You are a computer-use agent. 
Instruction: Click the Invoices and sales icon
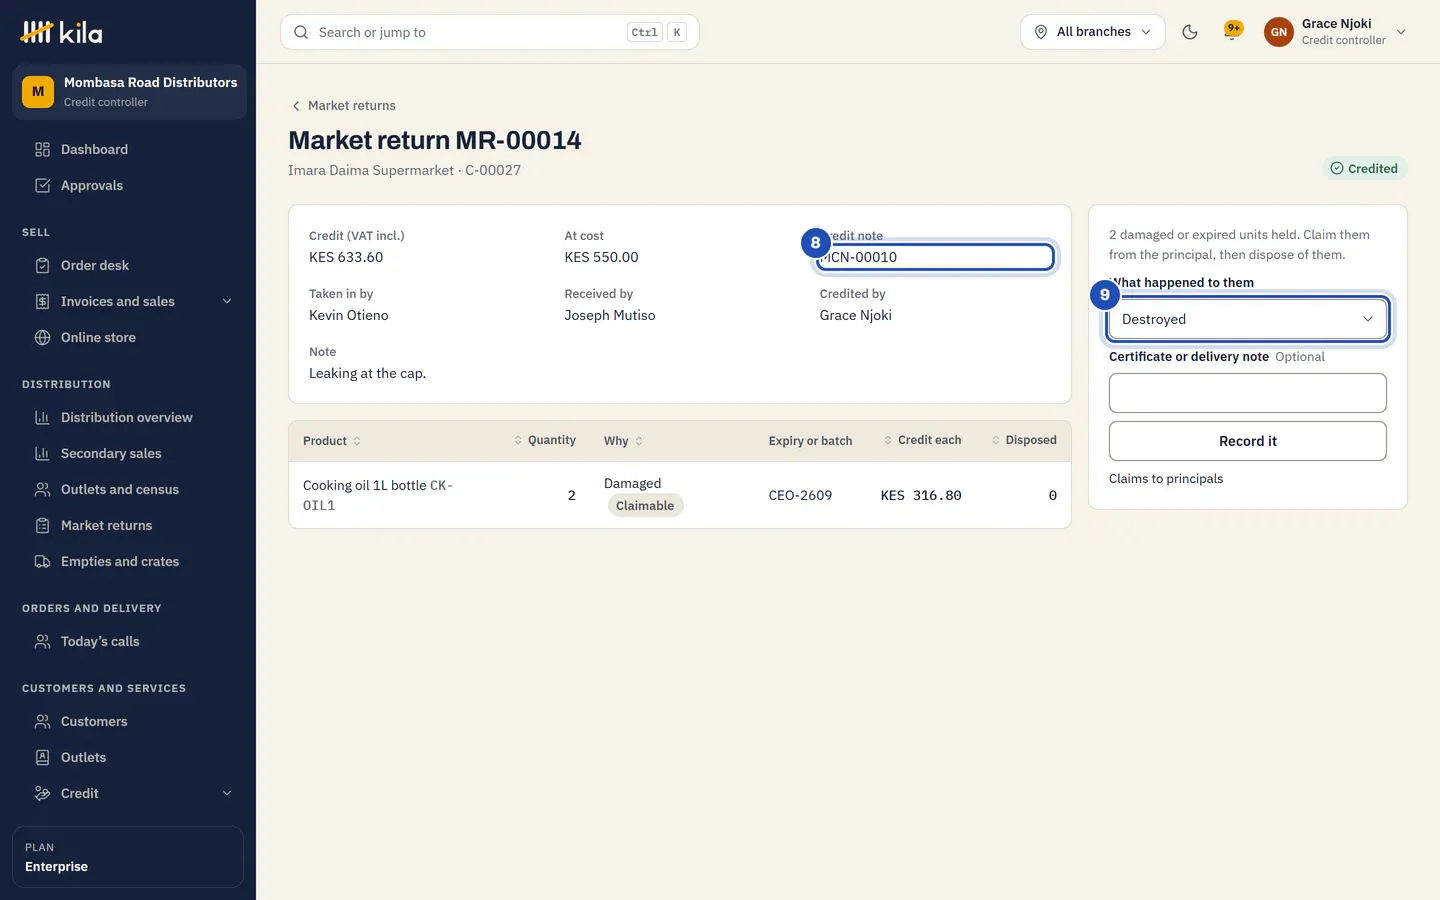pyautogui.click(x=42, y=302)
